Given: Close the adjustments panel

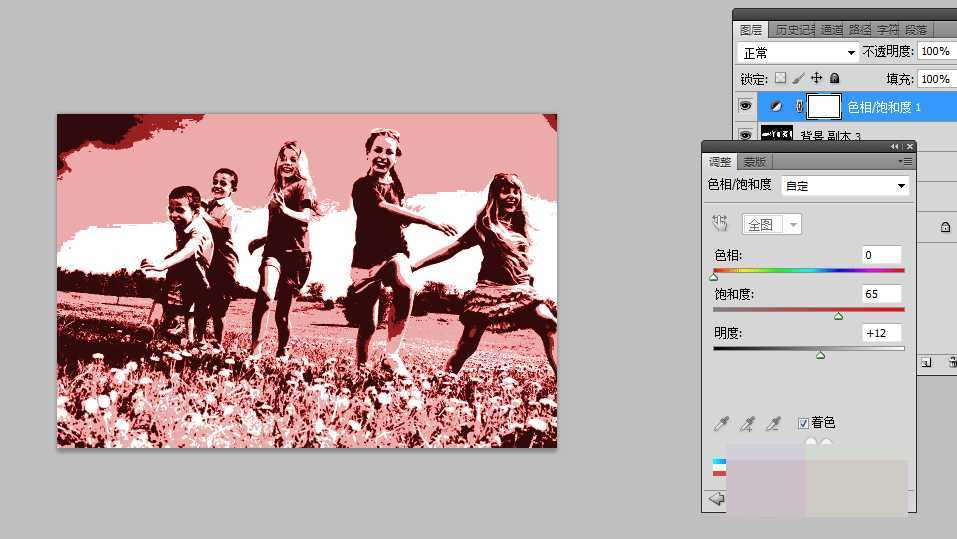Looking at the screenshot, I should pyautogui.click(x=909, y=147).
